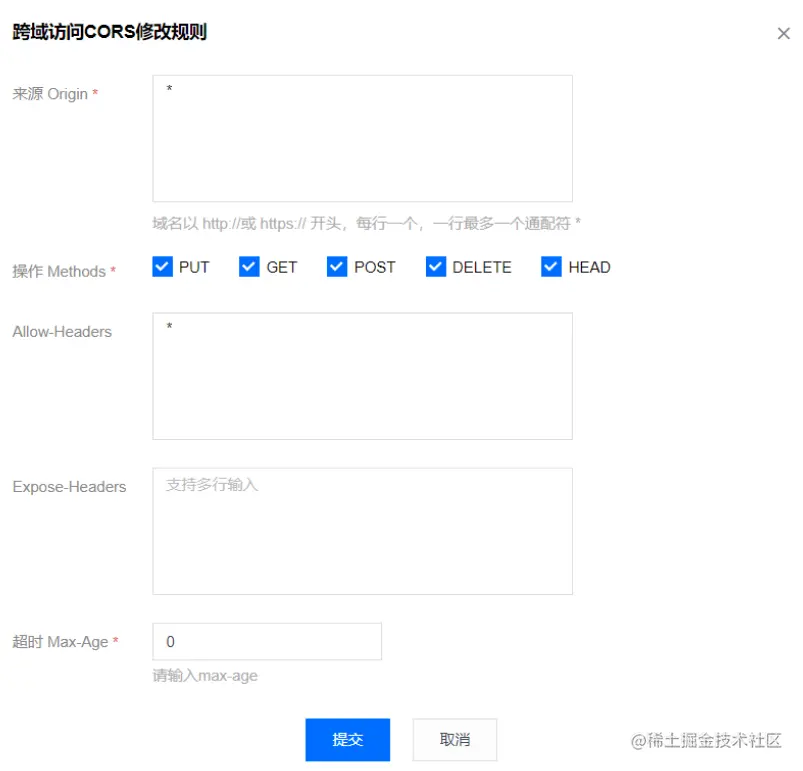Click the Expose-Headers text area
Viewport: 803px width, 771px height.
coord(362,531)
